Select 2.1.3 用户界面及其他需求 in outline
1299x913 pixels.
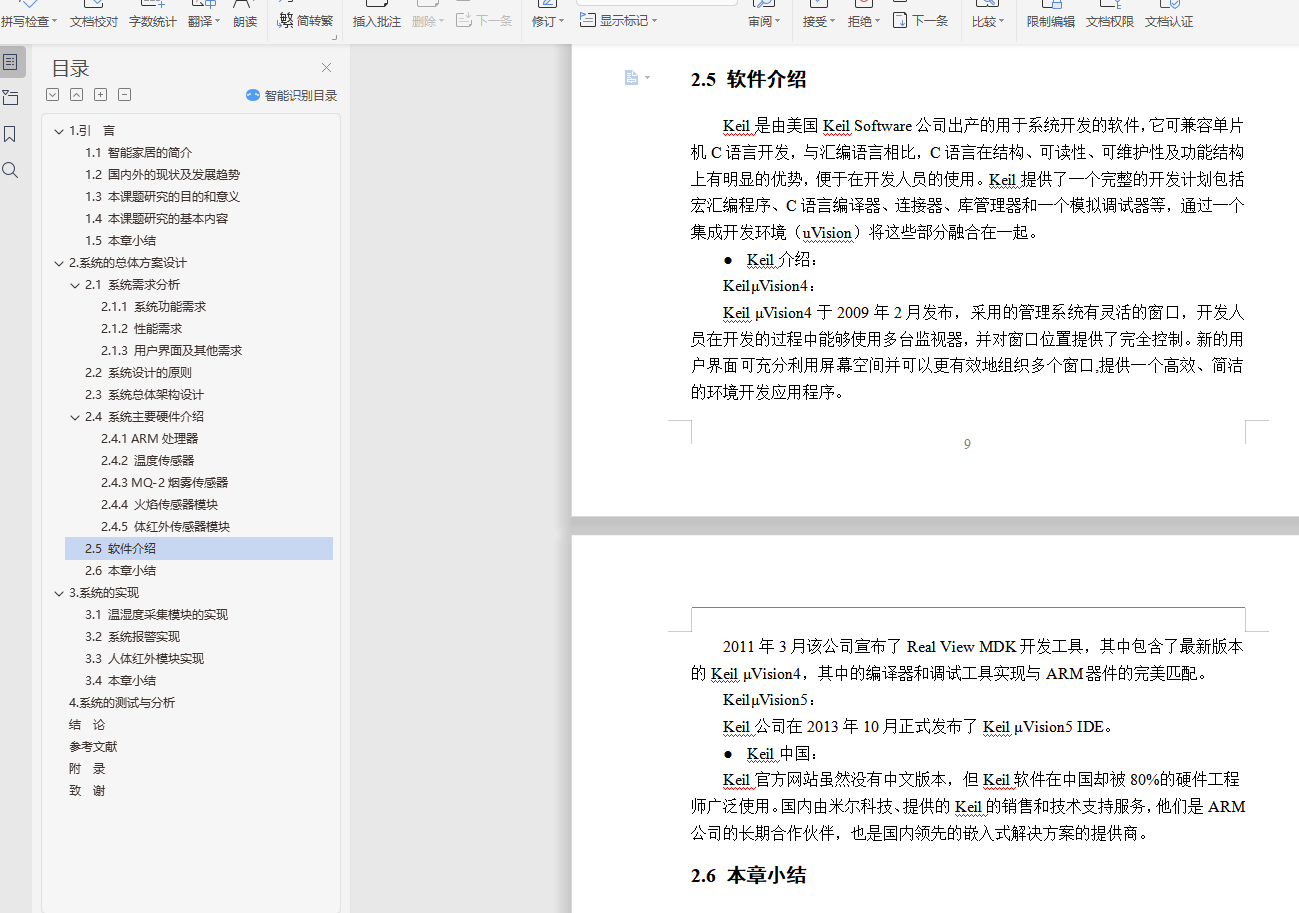171,351
